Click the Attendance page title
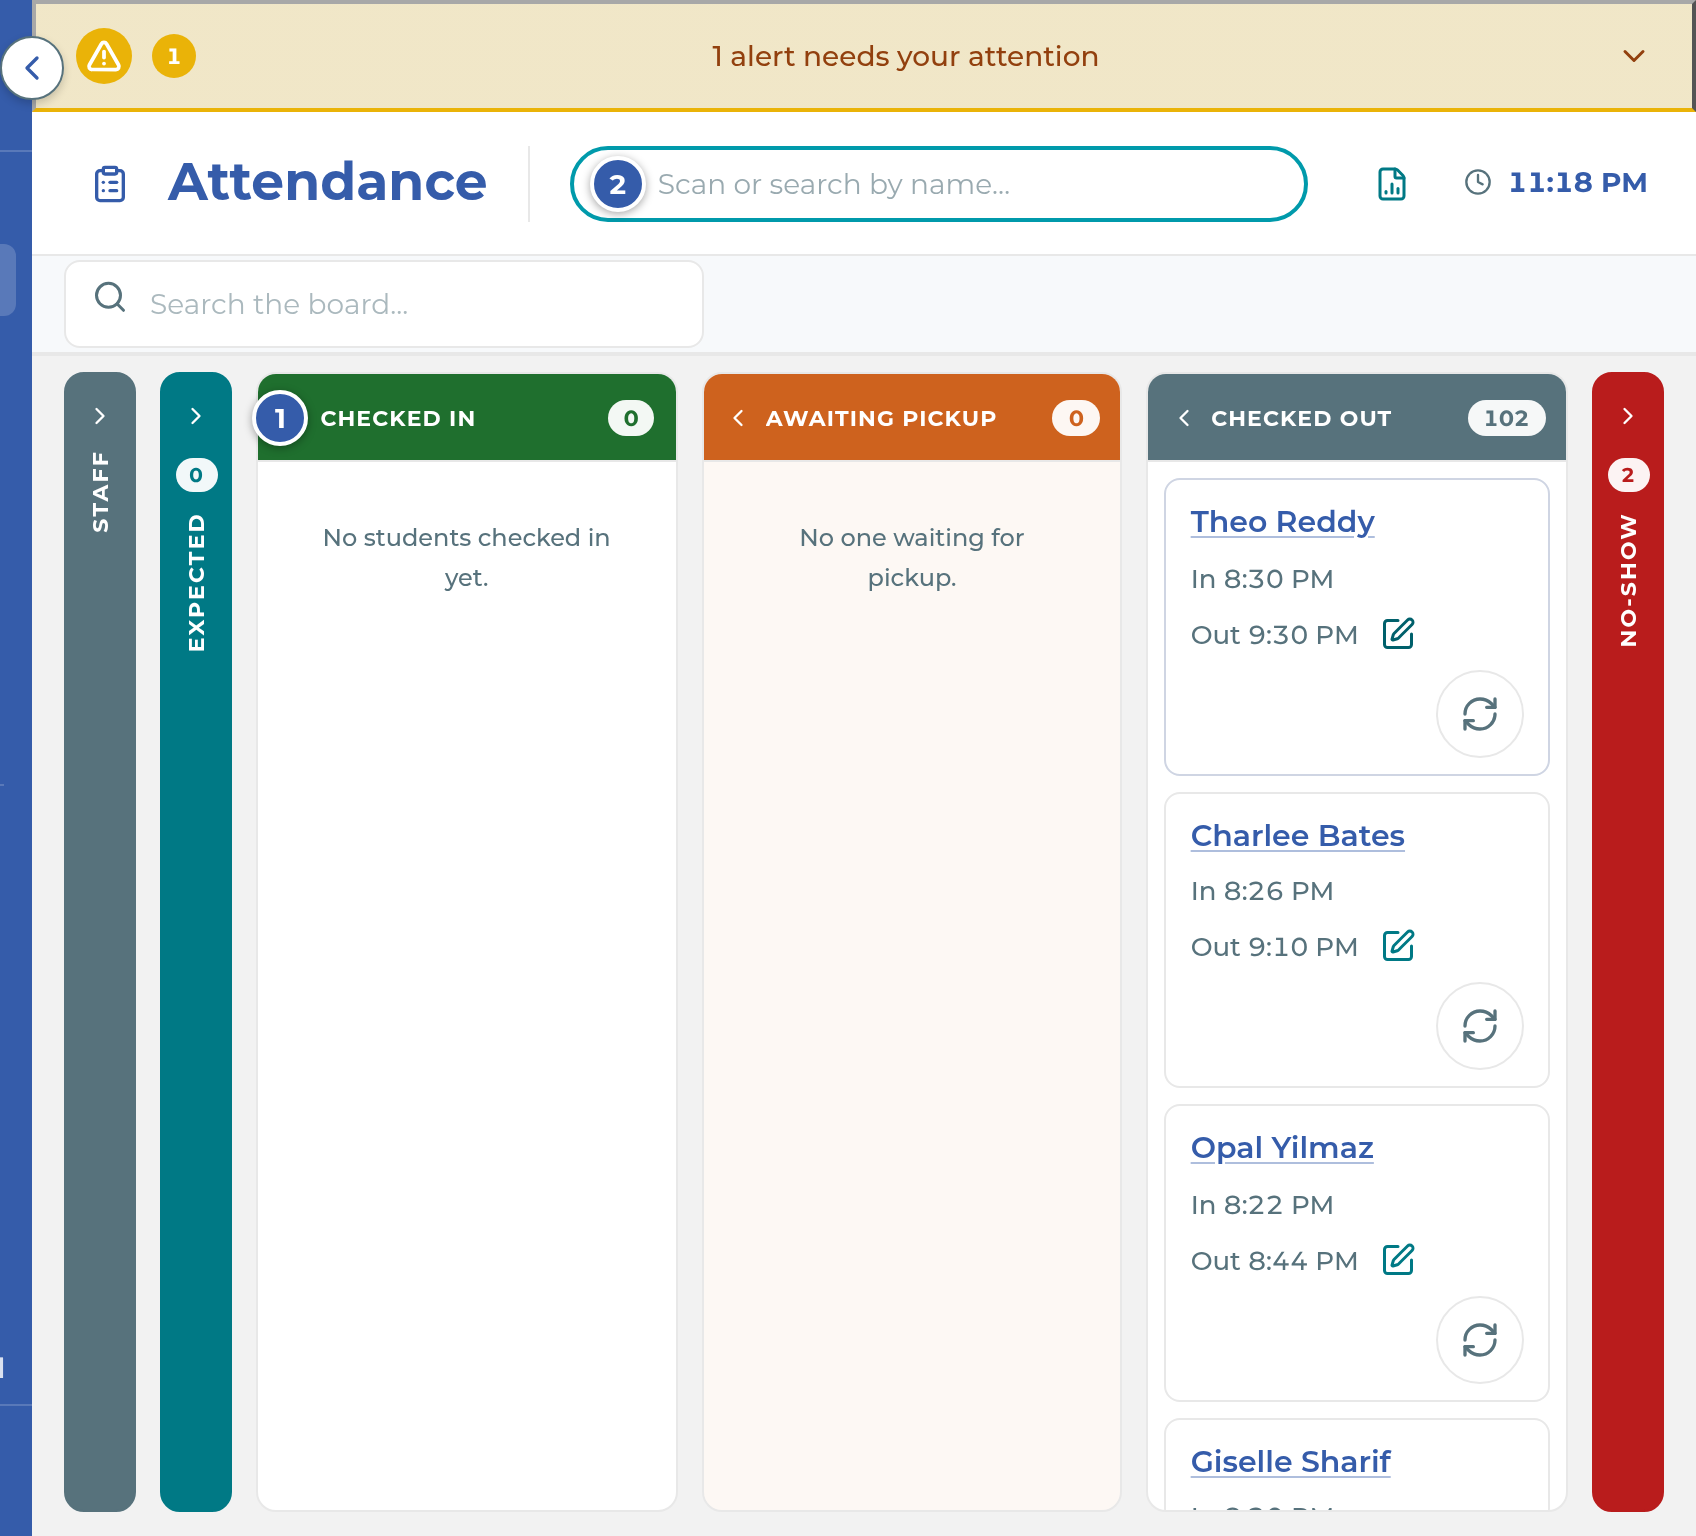 coord(327,182)
